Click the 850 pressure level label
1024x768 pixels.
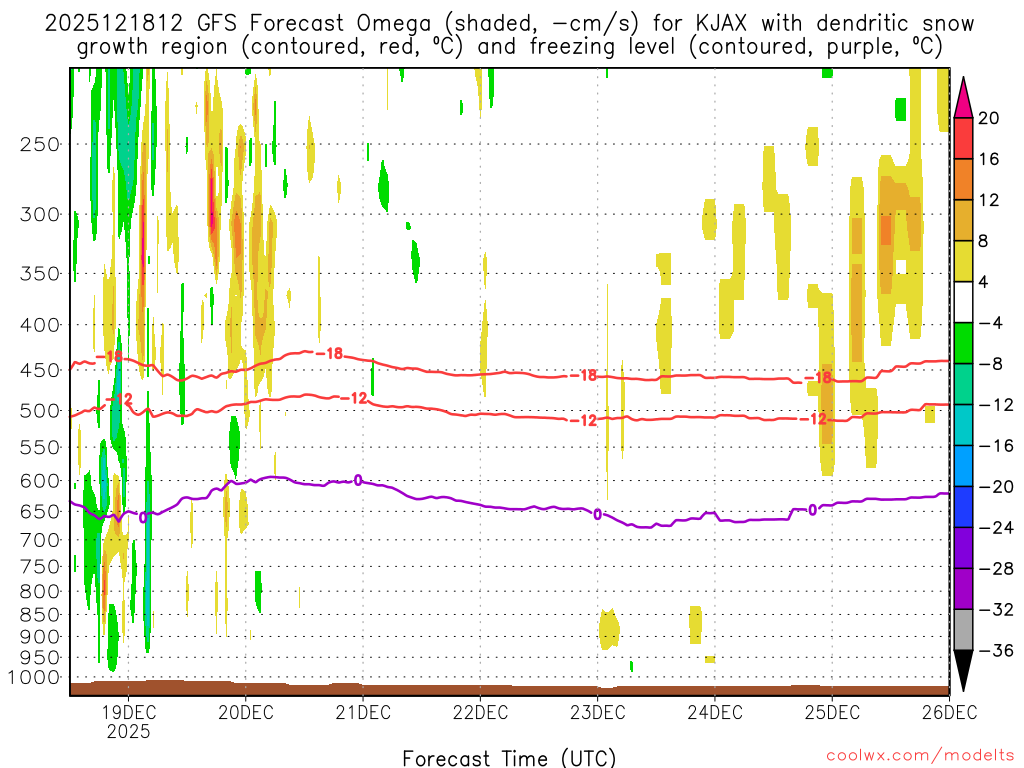point(40,615)
